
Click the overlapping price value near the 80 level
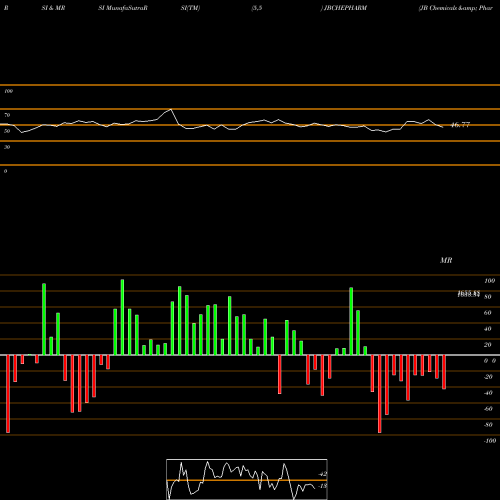click(x=468, y=294)
